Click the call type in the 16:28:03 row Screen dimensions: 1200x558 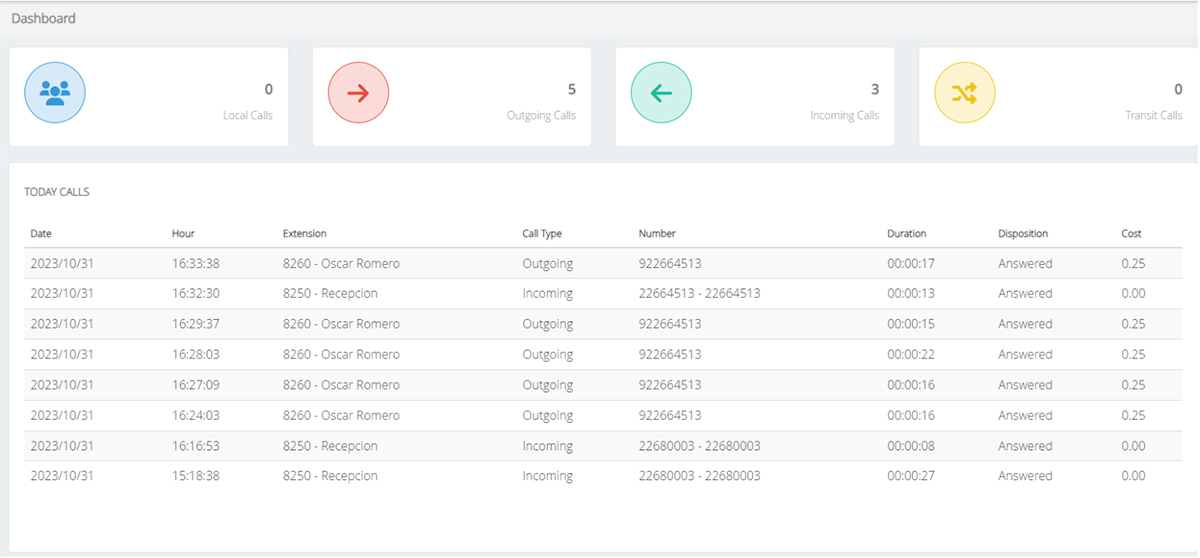547,355
